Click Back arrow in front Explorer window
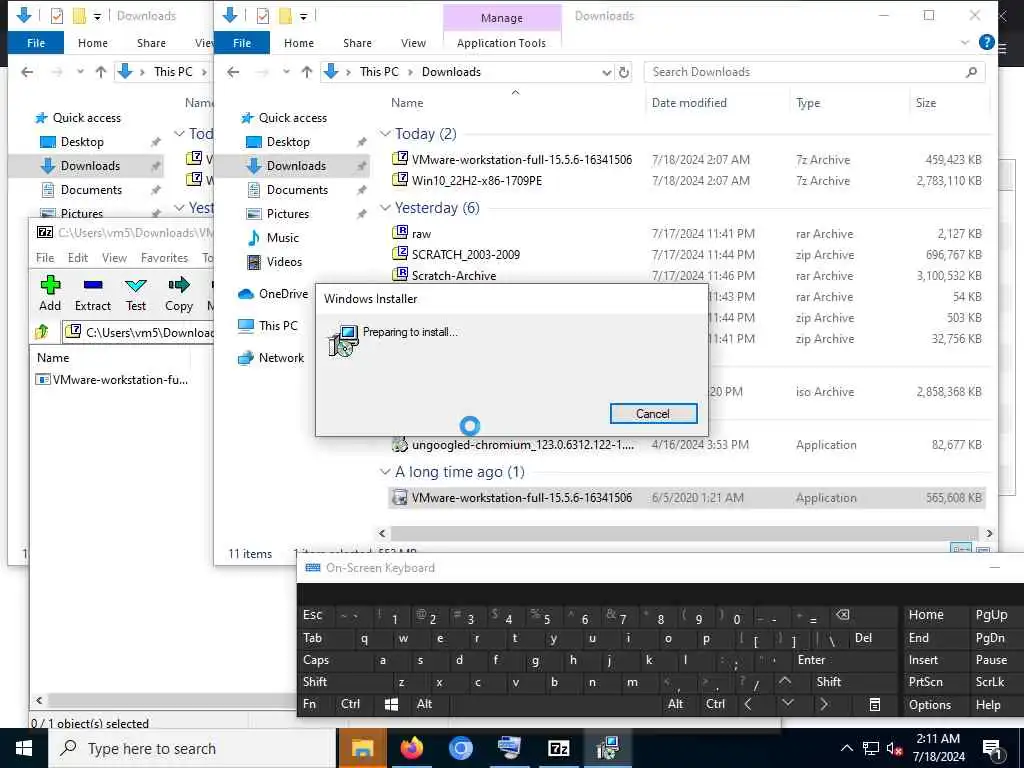This screenshot has height=768, width=1024. pos(233,72)
